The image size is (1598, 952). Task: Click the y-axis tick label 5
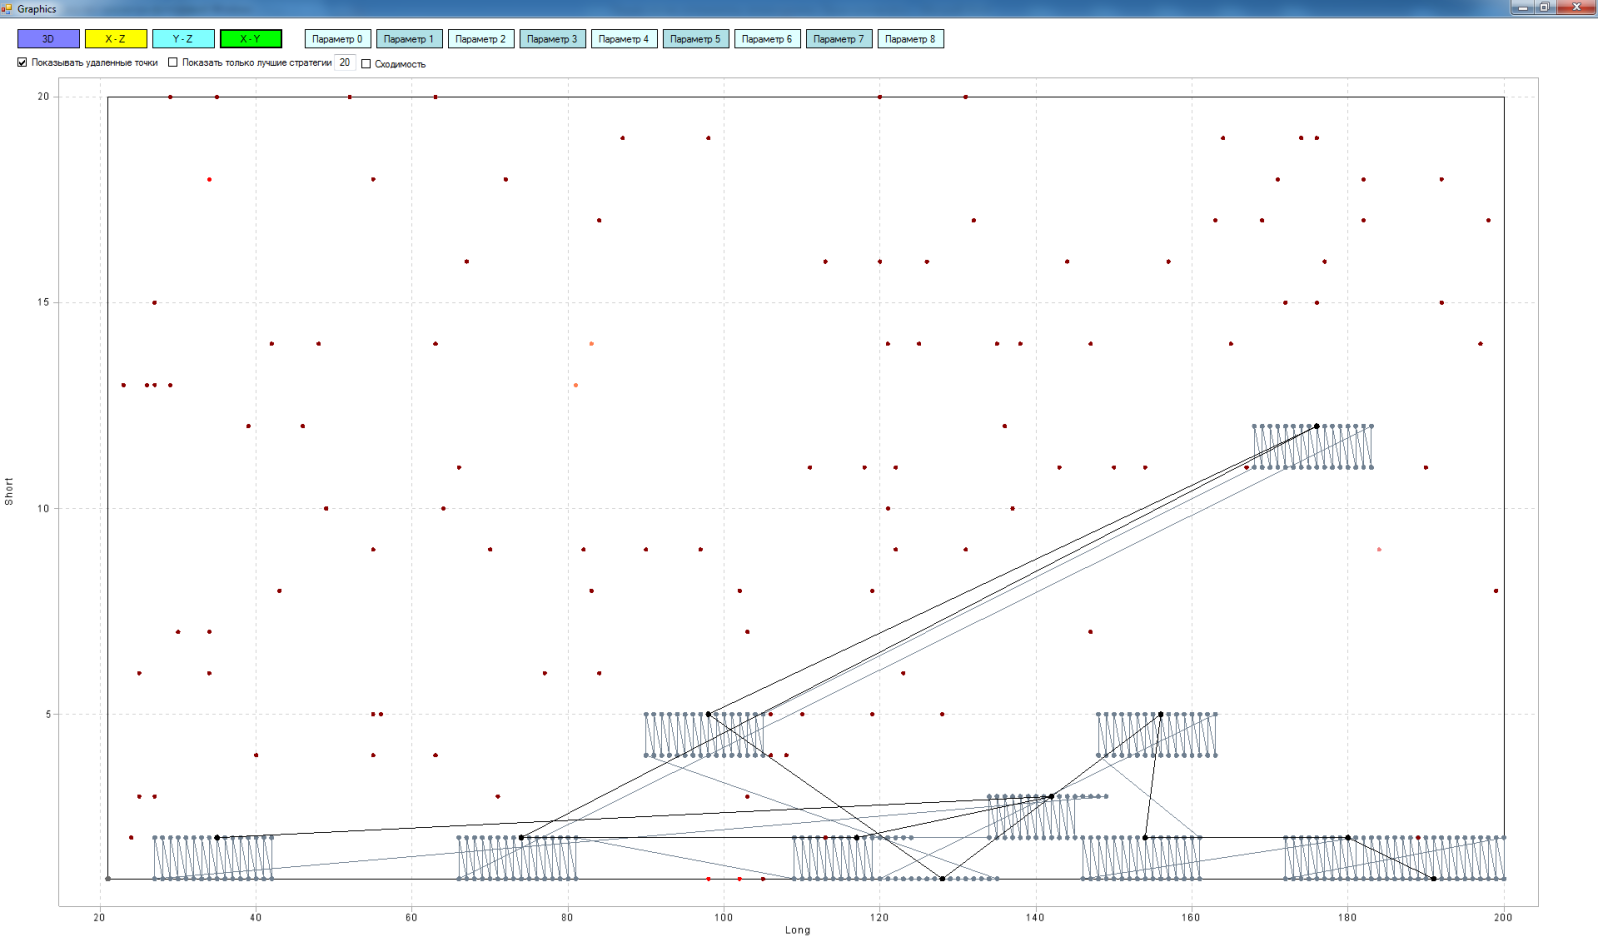click(46, 715)
